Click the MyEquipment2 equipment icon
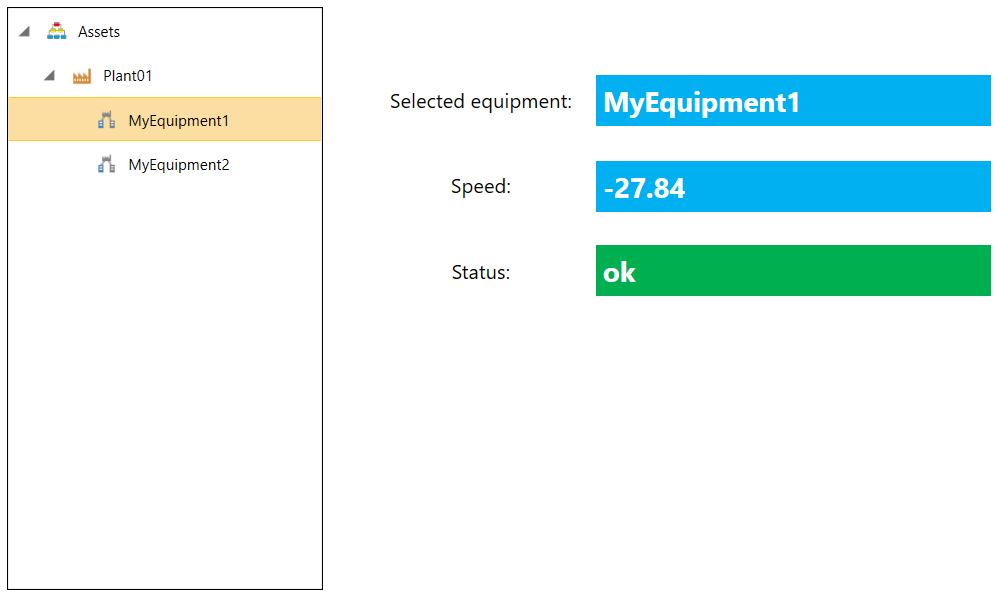 click(106, 165)
